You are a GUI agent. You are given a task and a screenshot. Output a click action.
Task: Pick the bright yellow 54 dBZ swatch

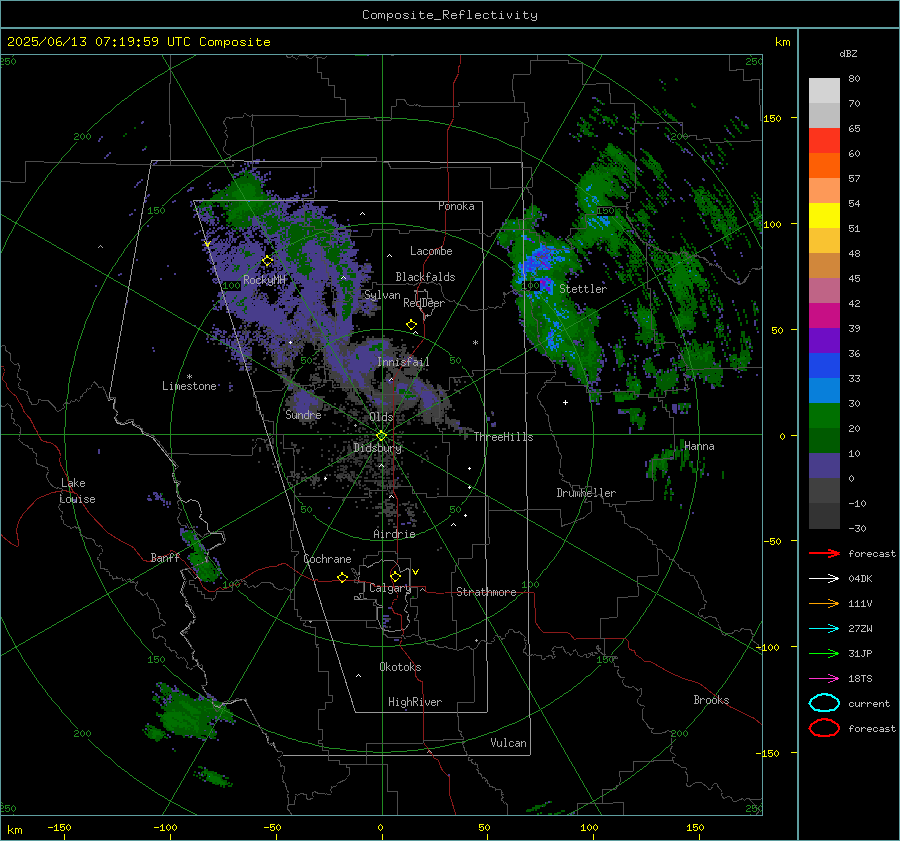(824, 216)
